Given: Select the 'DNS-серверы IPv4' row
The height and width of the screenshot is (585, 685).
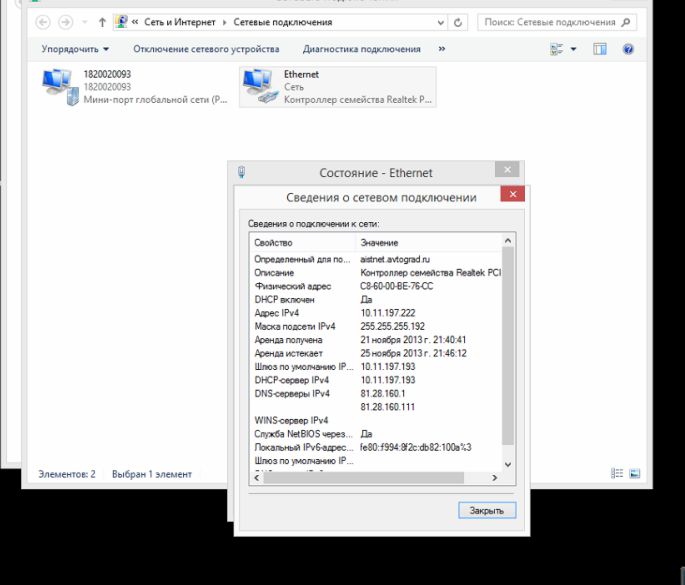Looking at the screenshot, I should pyautogui.click(x=376, y=394).
